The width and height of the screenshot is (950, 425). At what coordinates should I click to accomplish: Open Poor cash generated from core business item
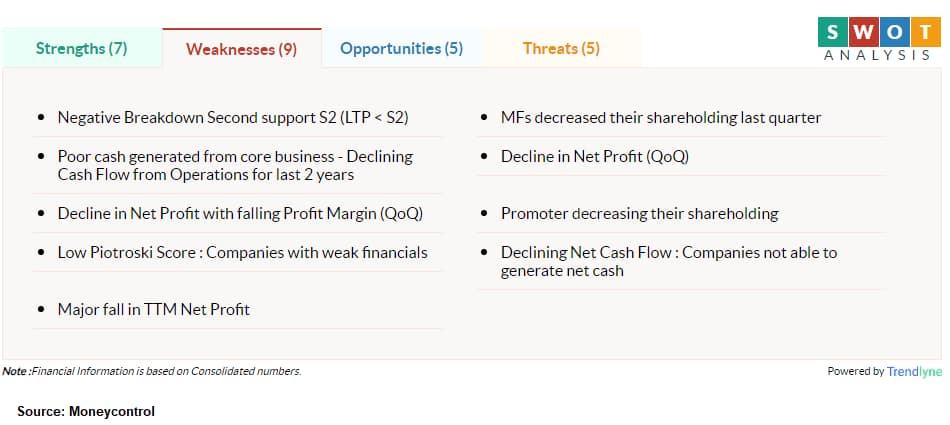coord(237,166)
